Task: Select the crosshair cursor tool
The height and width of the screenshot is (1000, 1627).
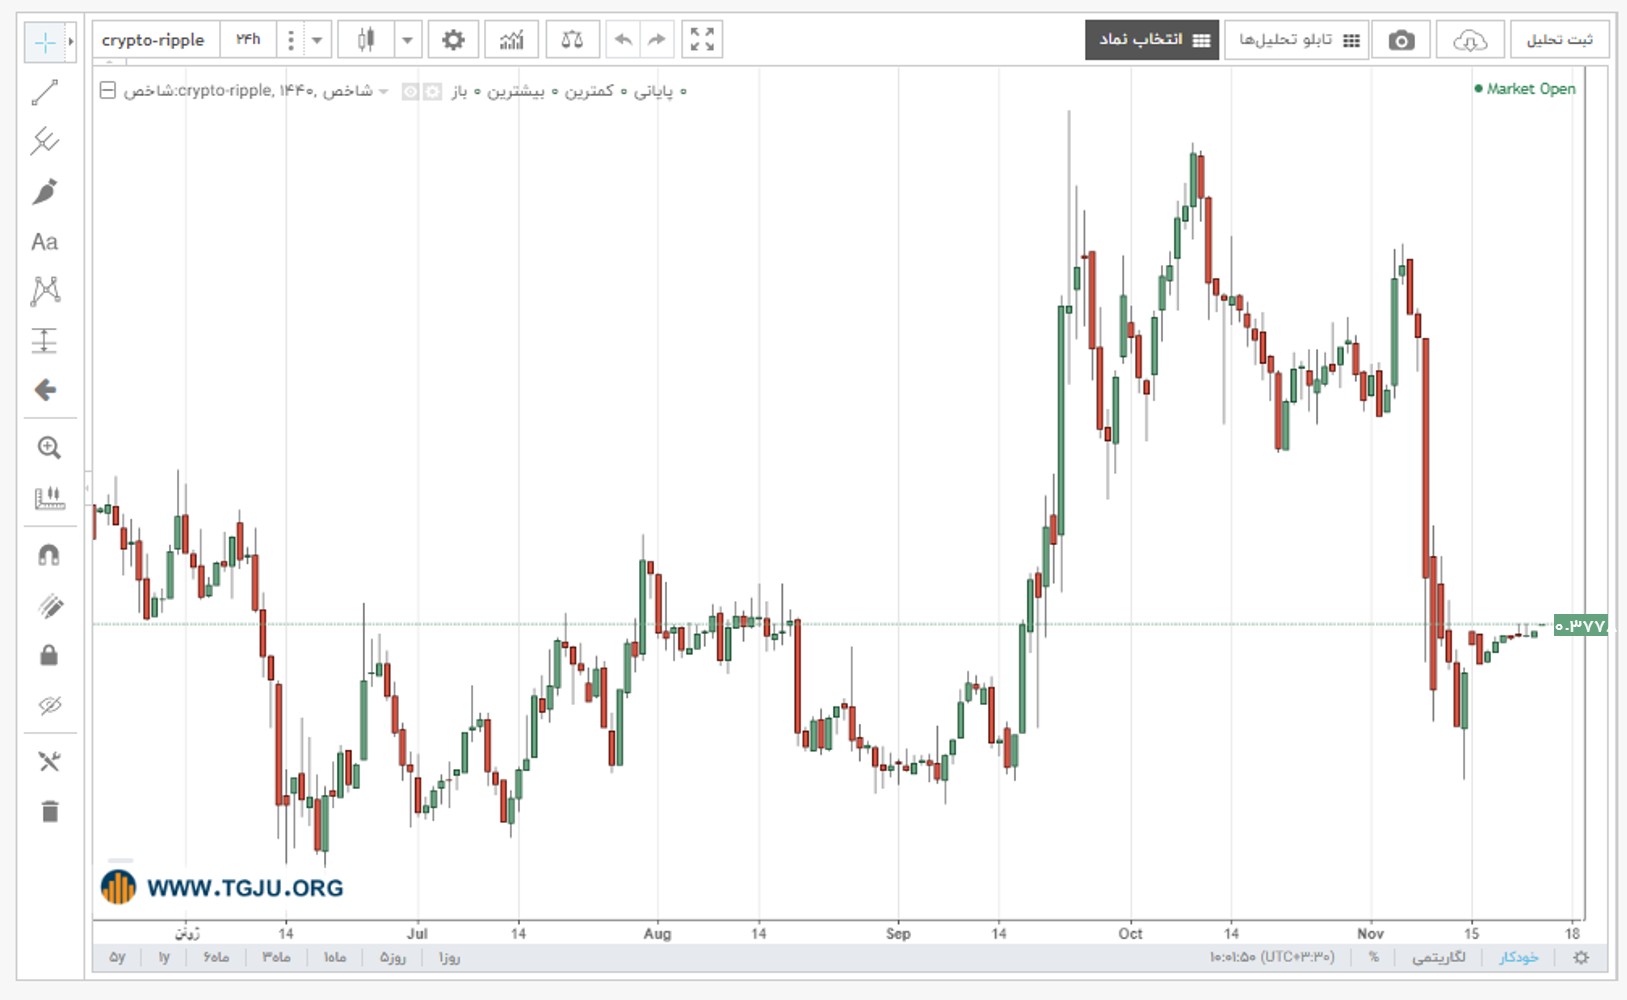Action: [44, 42]
